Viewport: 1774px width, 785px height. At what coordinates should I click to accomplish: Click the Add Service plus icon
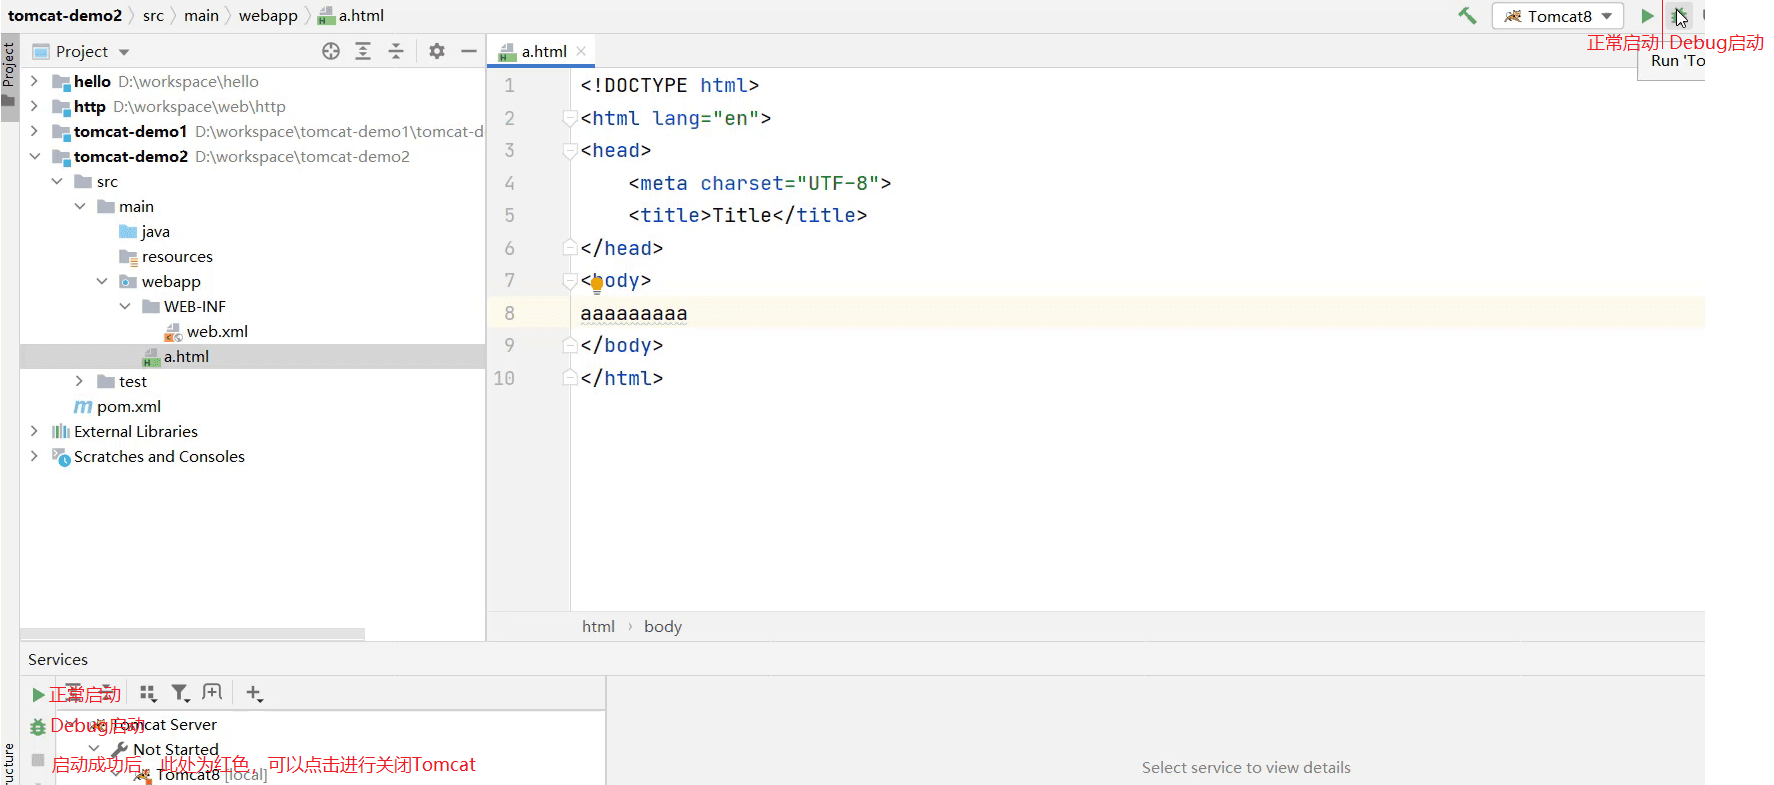click(254, 693)
